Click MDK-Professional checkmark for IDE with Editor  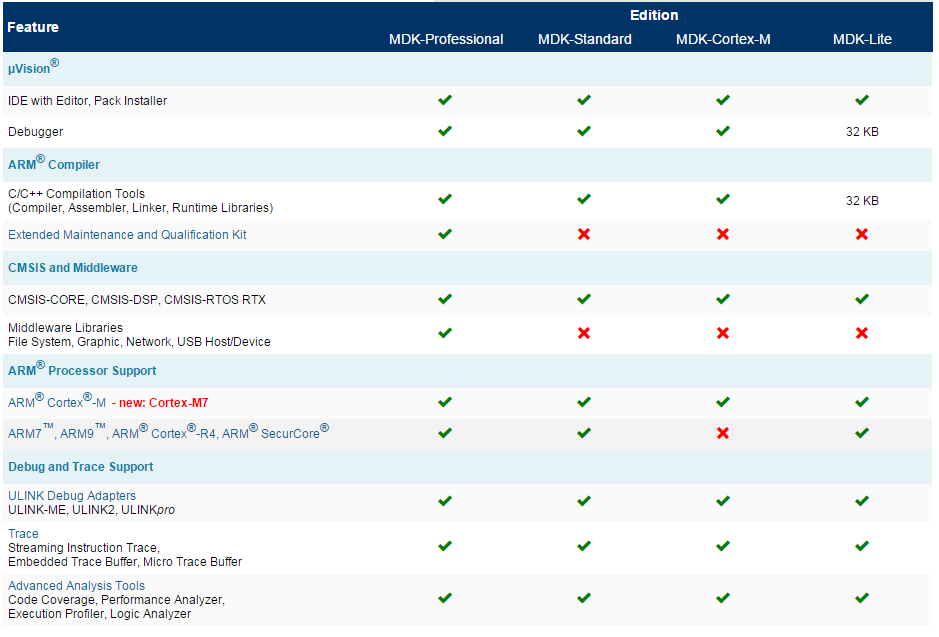click(x=445, y=100)
